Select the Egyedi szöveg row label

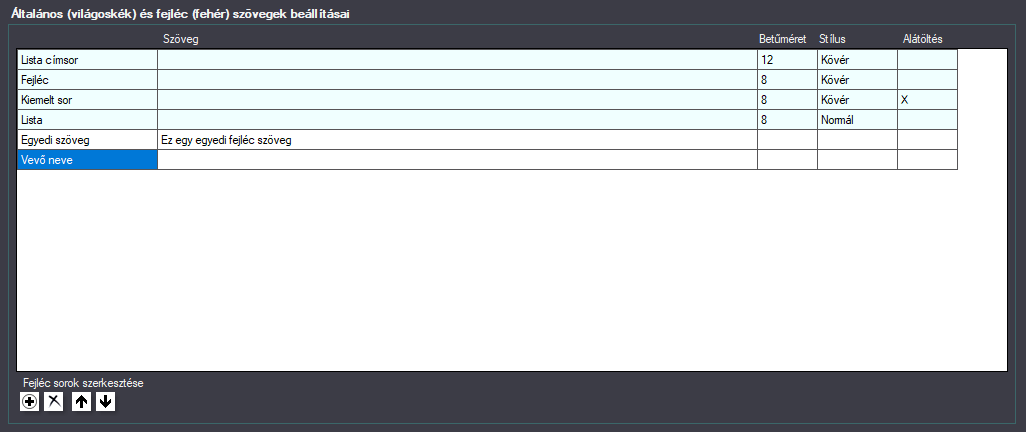[x=87, y=140]
